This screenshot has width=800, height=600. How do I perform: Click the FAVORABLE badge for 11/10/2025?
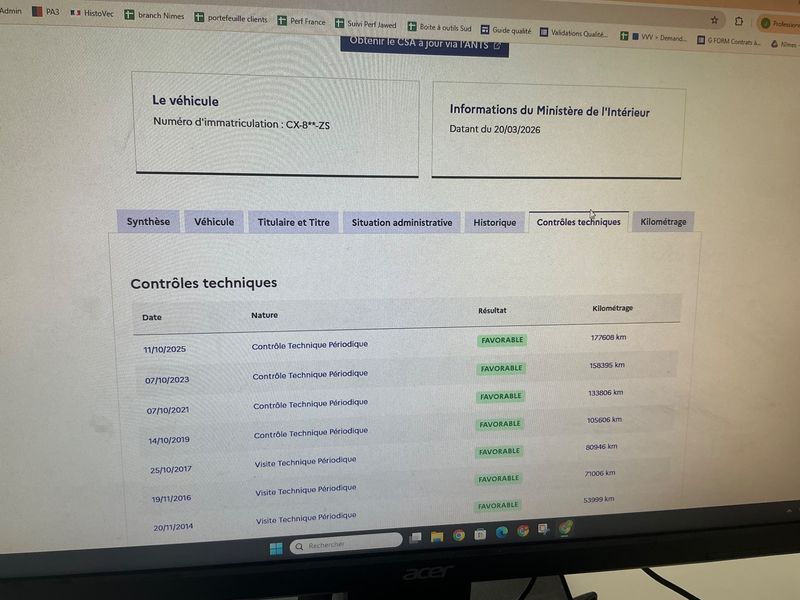coord(502,340)
